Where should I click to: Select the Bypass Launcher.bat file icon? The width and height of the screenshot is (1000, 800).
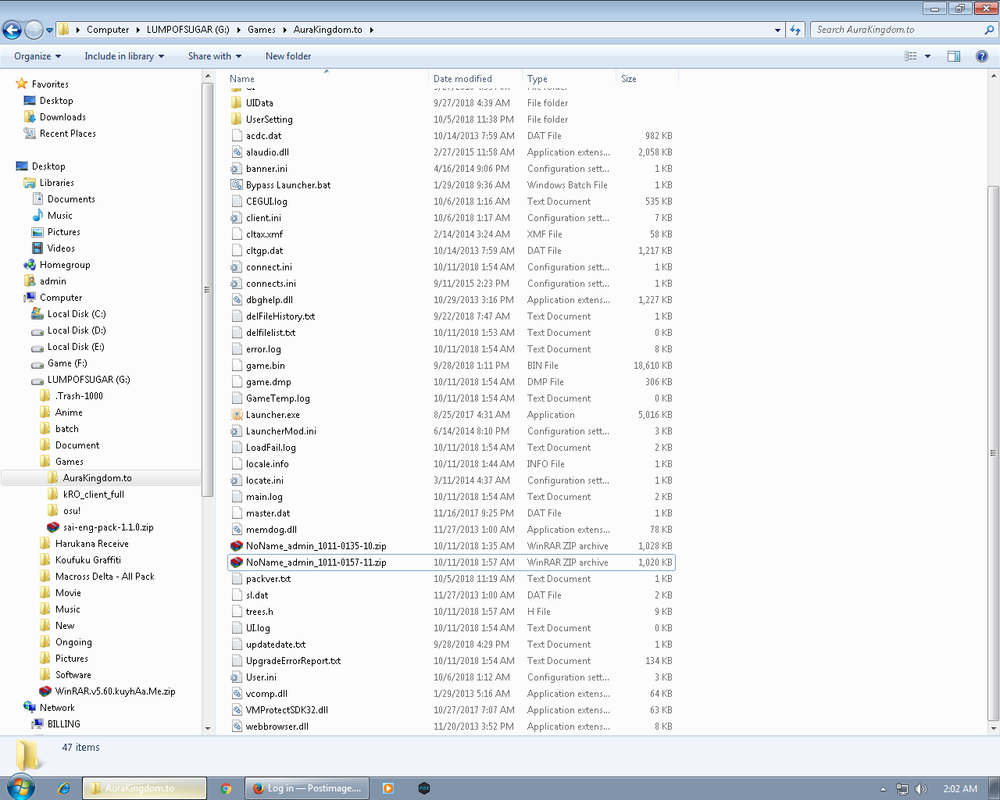tap(236, 185)
